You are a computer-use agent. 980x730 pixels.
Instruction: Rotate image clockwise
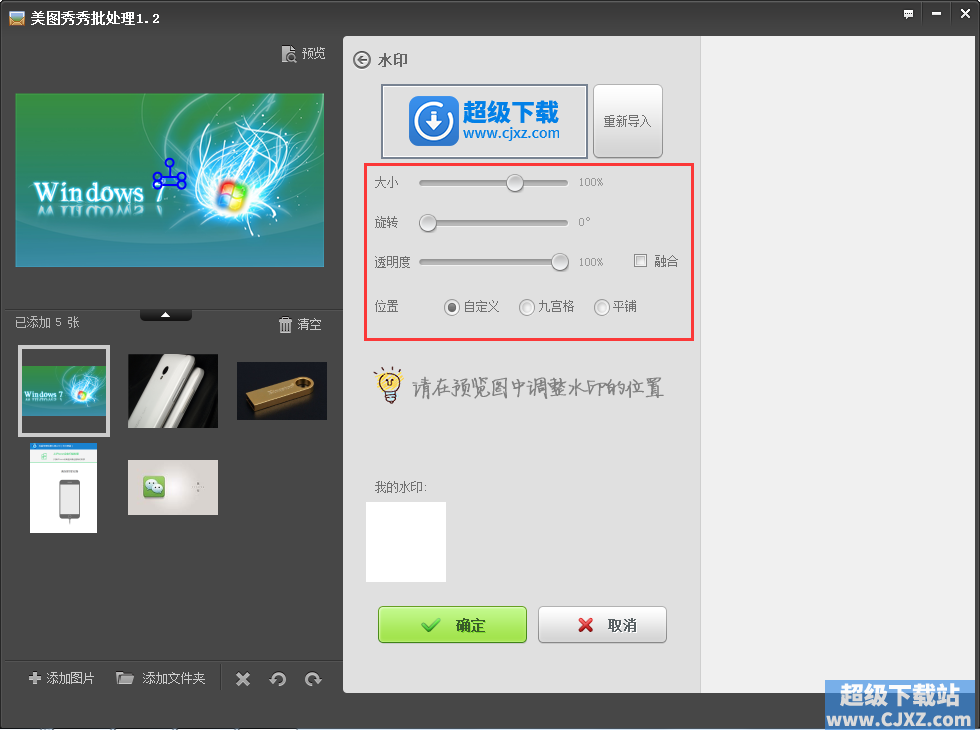(x=313, y=679)
